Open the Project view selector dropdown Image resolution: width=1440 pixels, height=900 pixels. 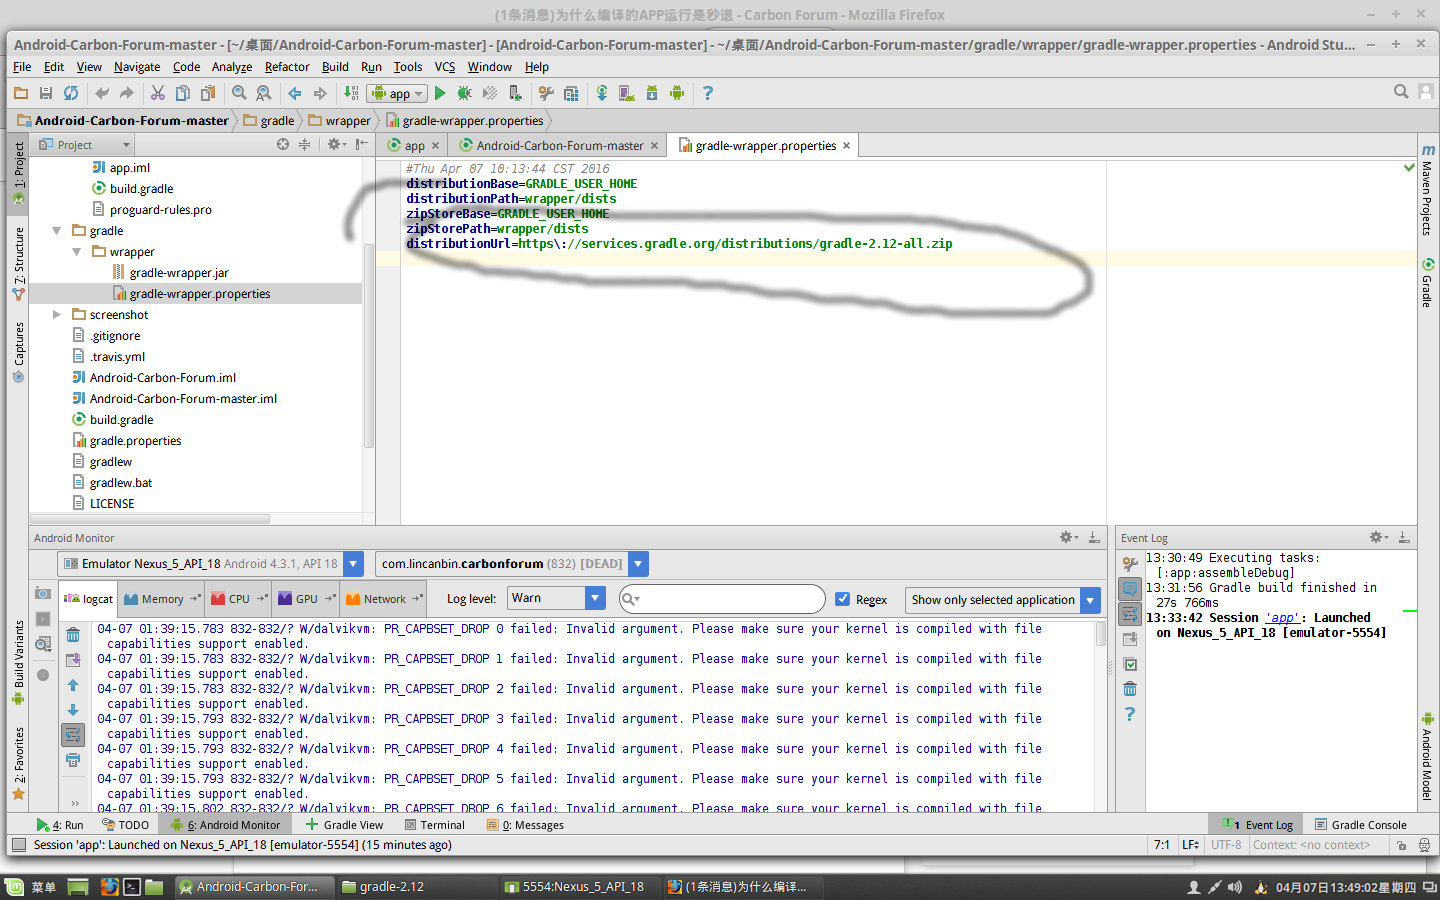point(84,145)
